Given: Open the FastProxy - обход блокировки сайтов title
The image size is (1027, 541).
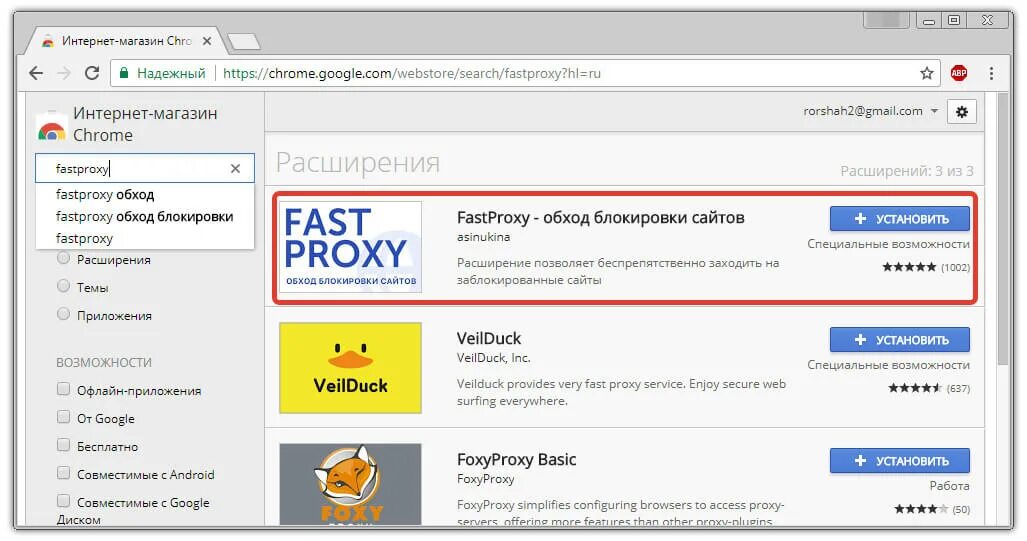Looking at the screenshot, I should (x=601, y=217).
